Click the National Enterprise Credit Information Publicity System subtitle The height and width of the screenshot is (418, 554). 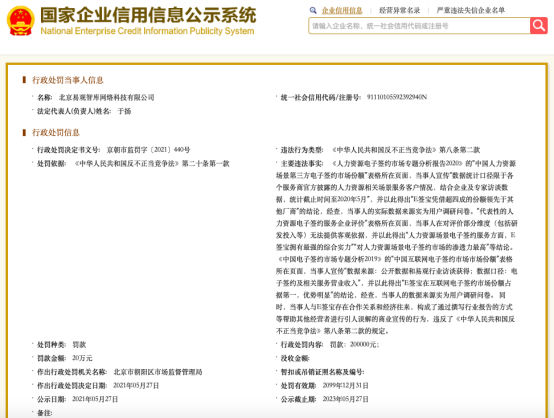tap(147, 31)
